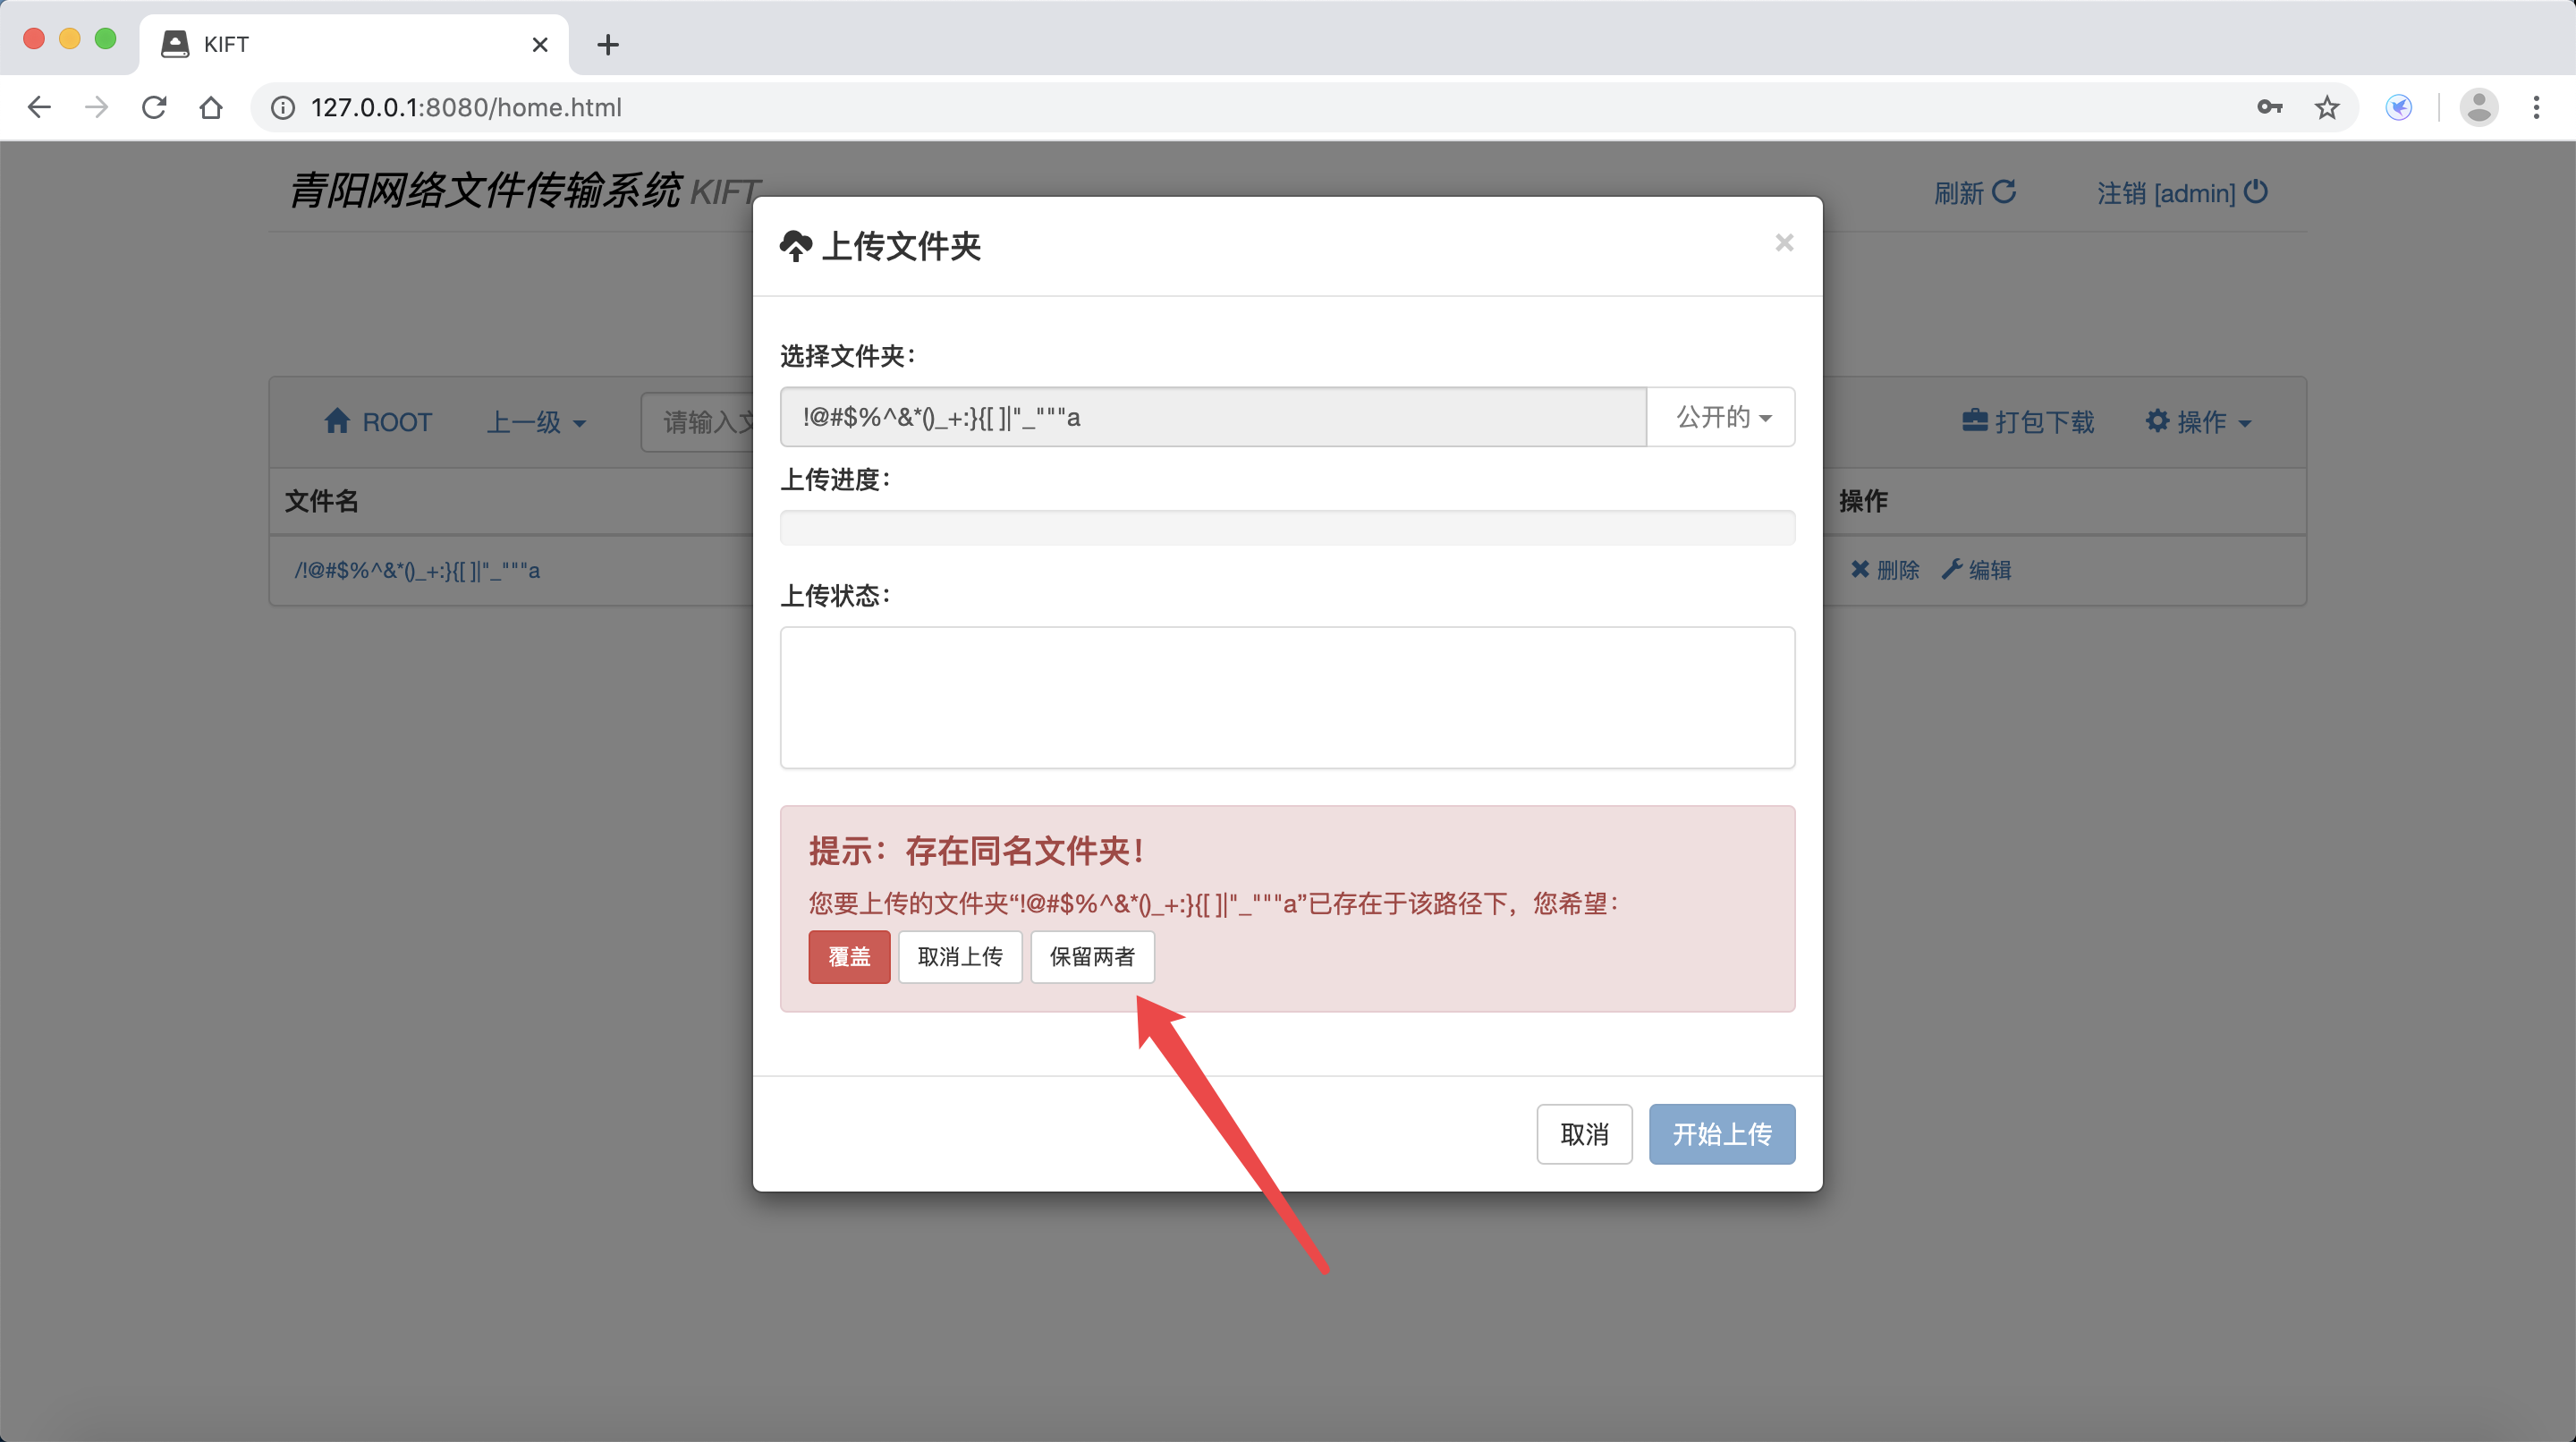2576x1442 pixels.
Task: Reload the page with browser refresh icon
Action: (154, 107)
